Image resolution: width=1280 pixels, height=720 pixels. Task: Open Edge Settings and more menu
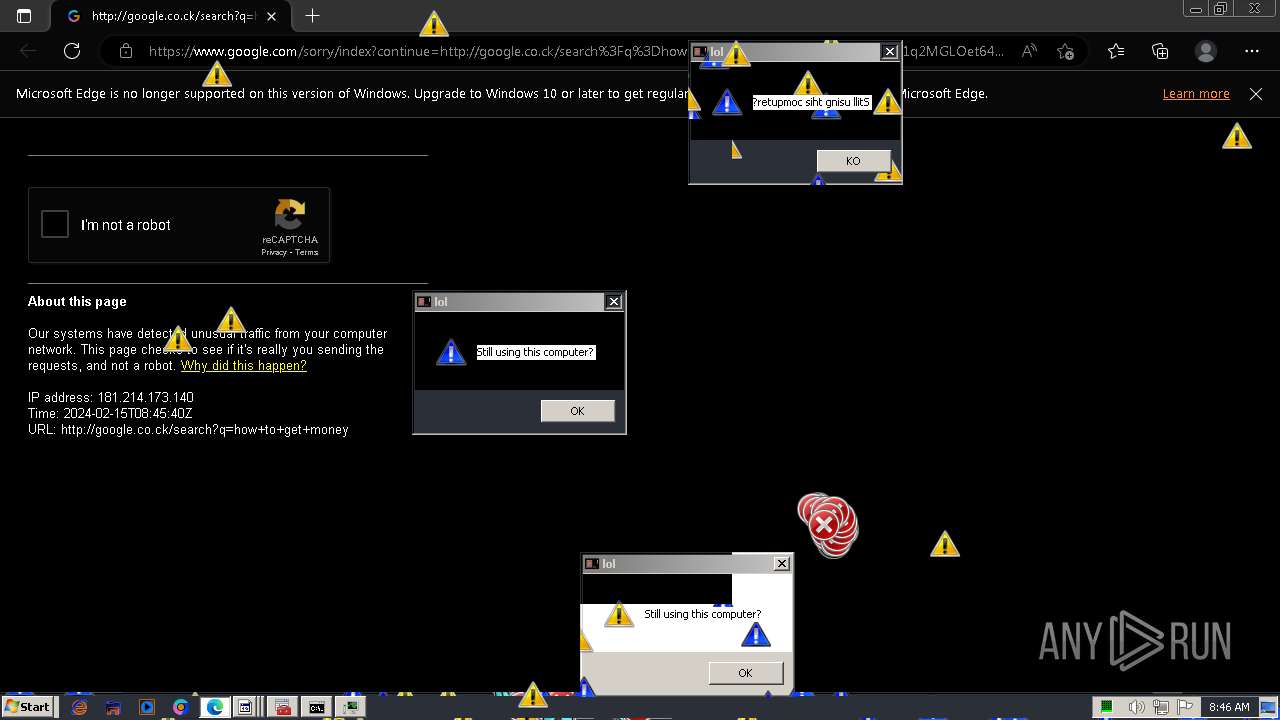1252,51
